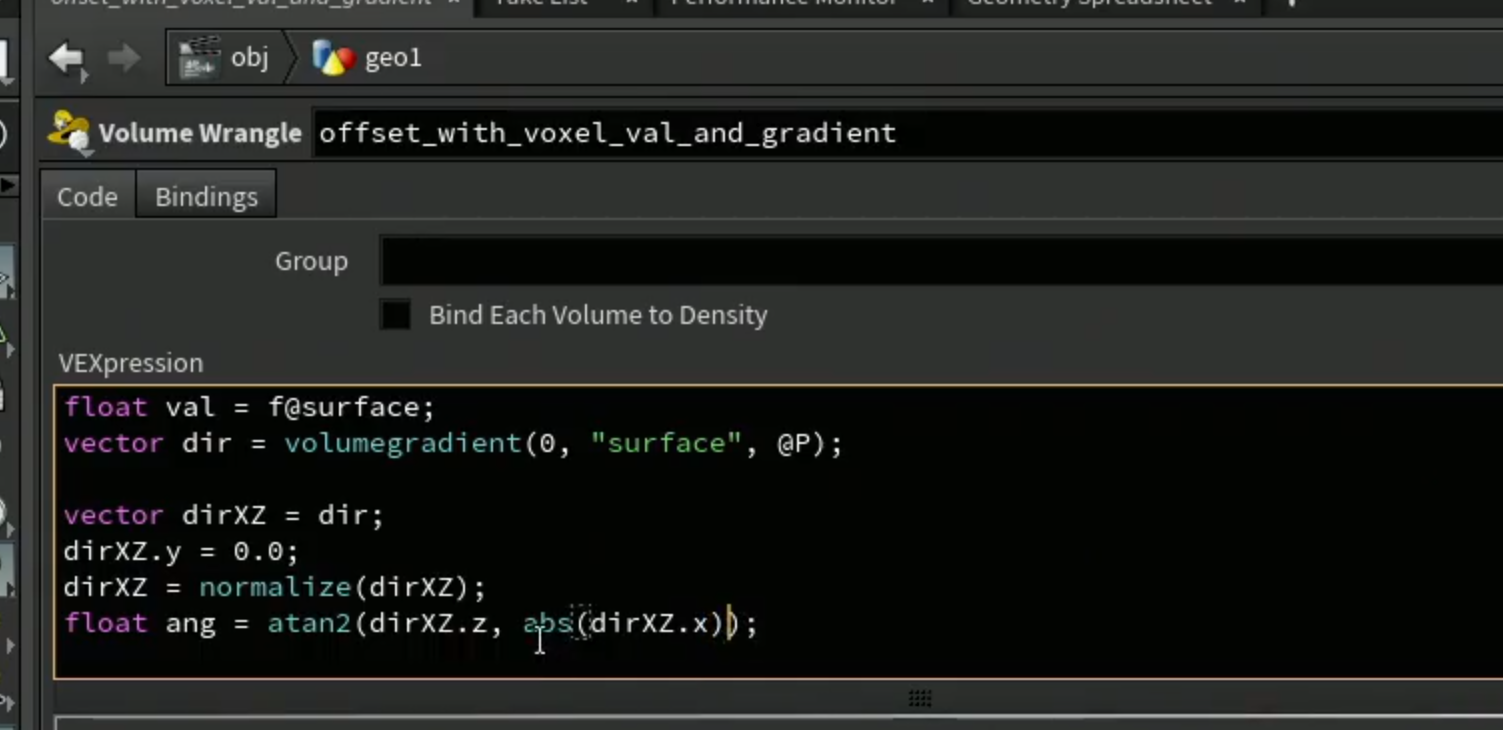Switch to the Bindings tab
The height and width of the screenshot is (730, 1503).
pos(206,197)
